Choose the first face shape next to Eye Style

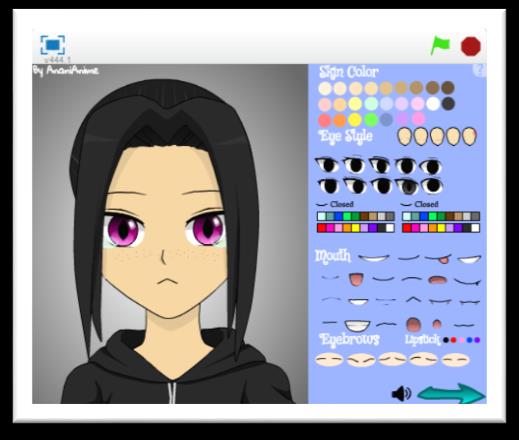tap(404, 137)
